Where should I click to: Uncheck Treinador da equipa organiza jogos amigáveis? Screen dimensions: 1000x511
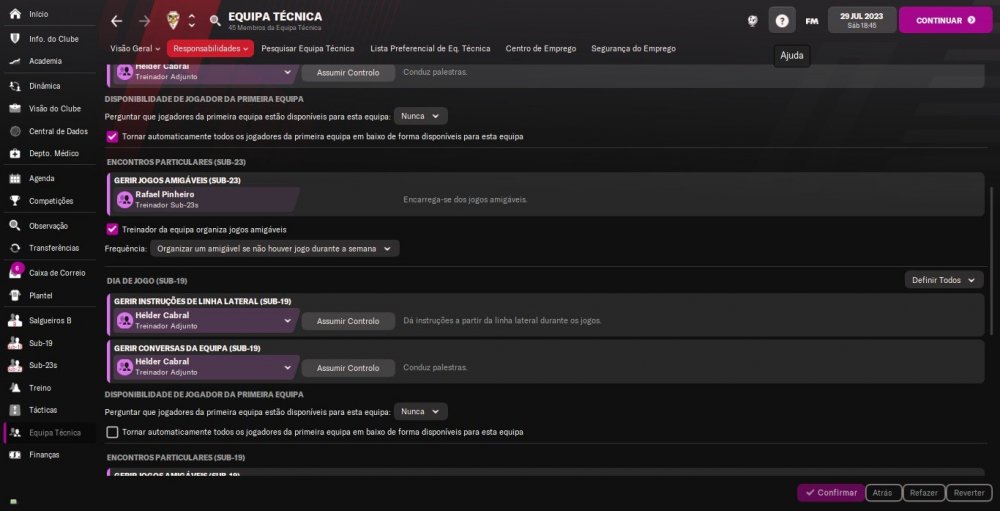click(x=113, y=229)
